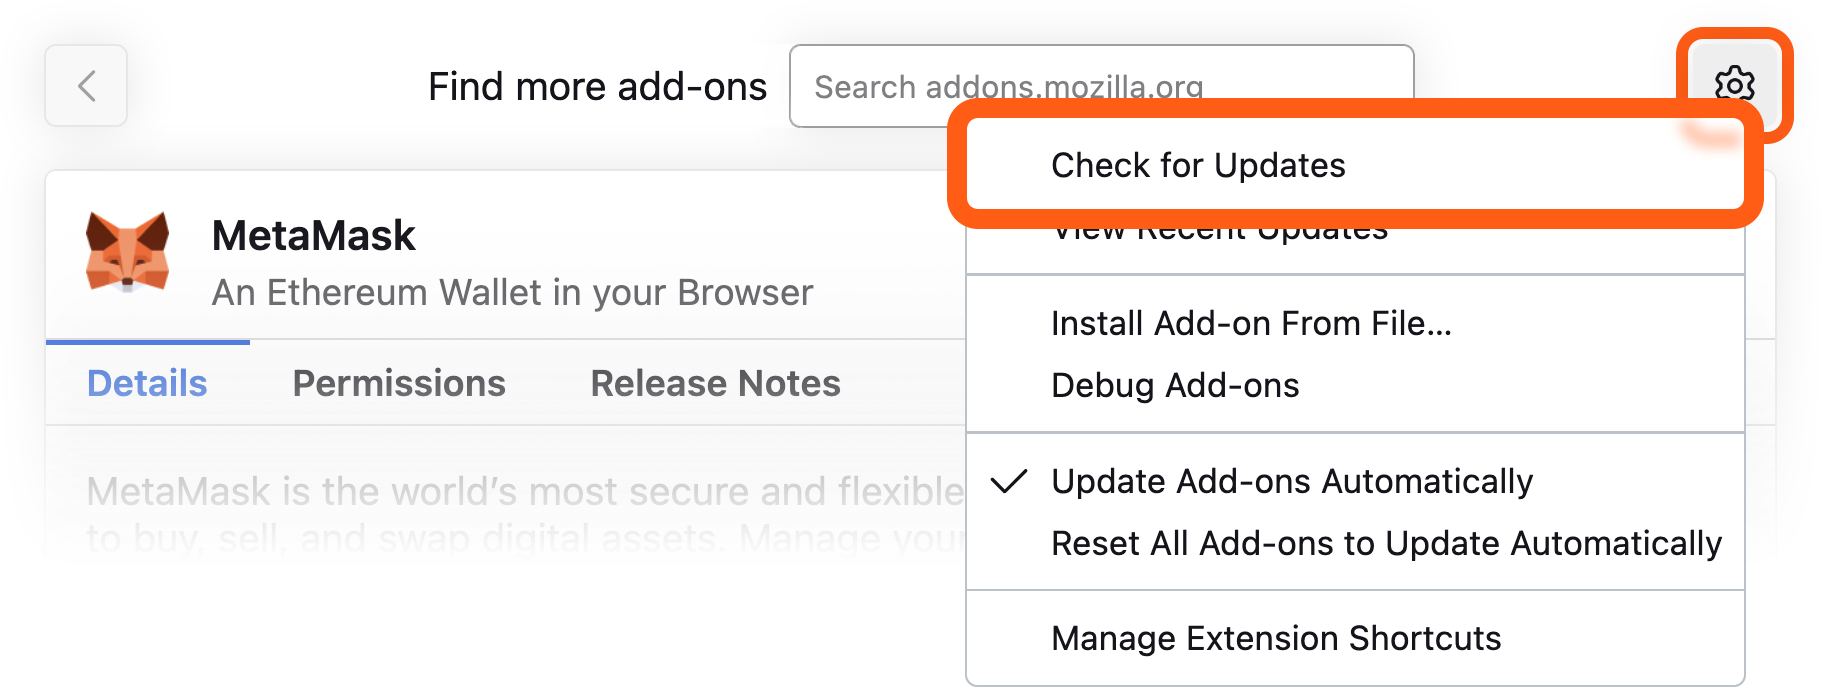Image resolution: width=1821 pixels, height=687 pixels.
Task: Click the highlighted Check for Updates entry
Action: (x=1198, y=165)
